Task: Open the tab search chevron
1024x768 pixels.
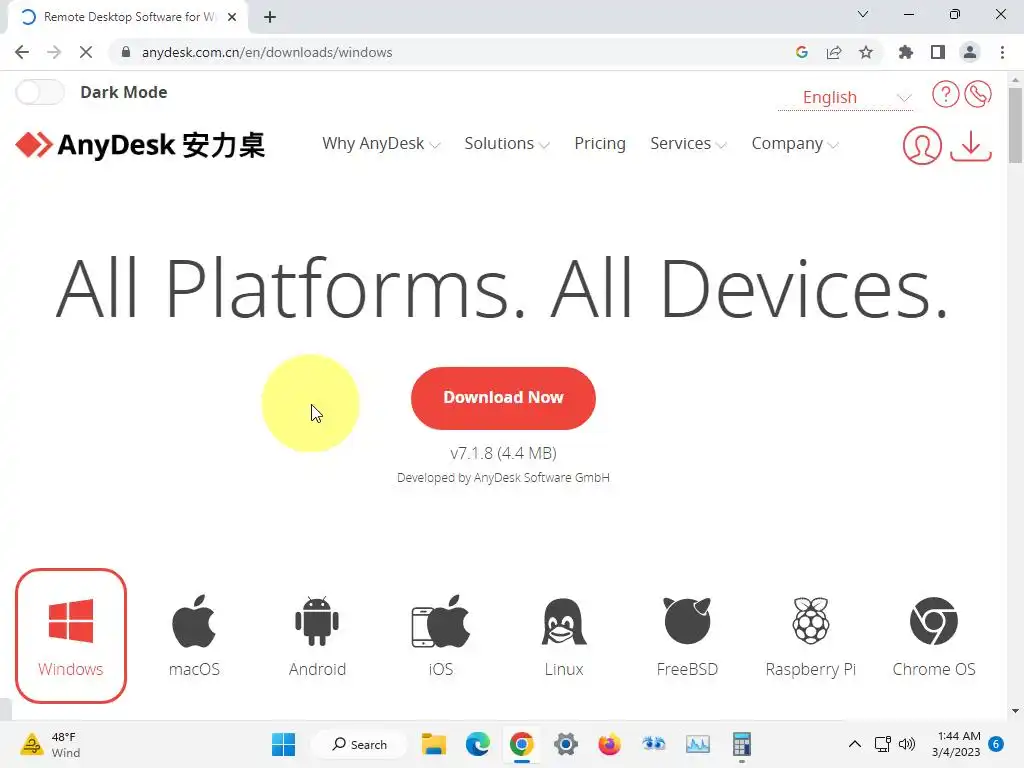Action: (x=863, y=14)
